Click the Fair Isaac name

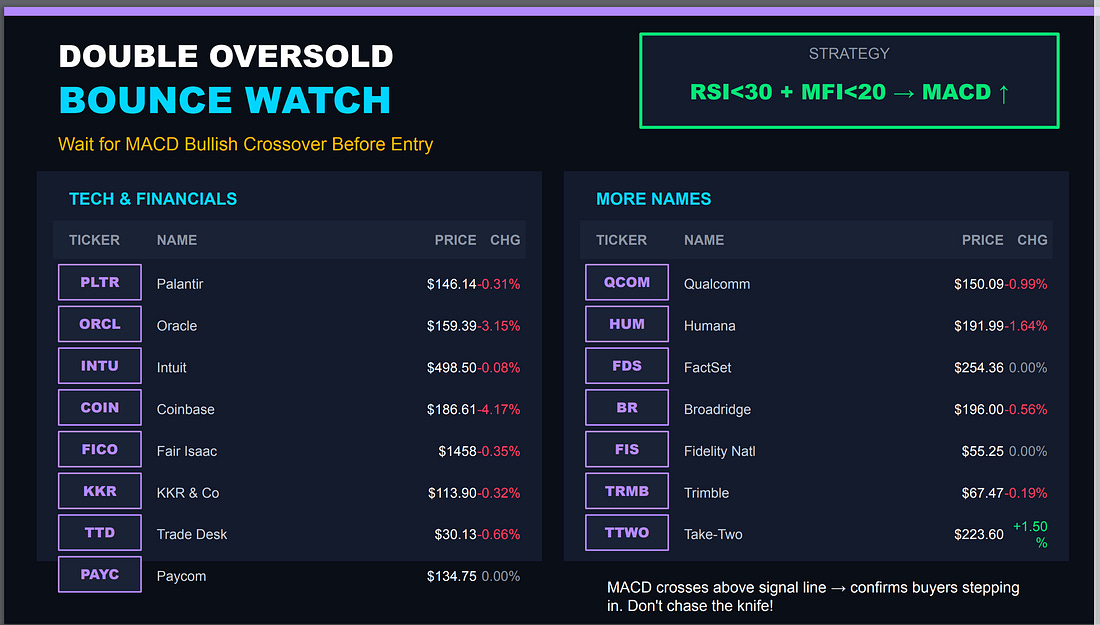tap(187, 451)
